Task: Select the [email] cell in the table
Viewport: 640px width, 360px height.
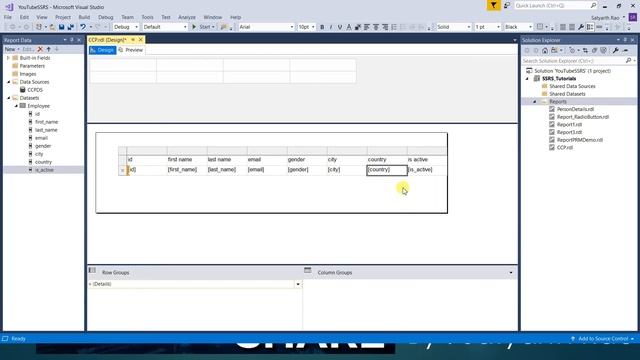Action: click(x=267, y=170)
